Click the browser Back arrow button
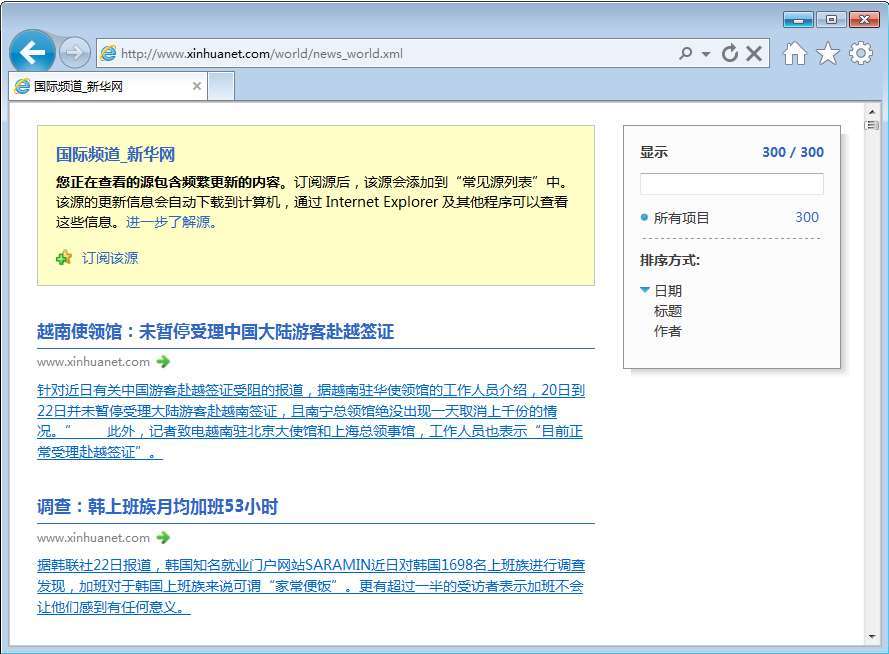This screenshot has height=654, width=889. [32, 53]
